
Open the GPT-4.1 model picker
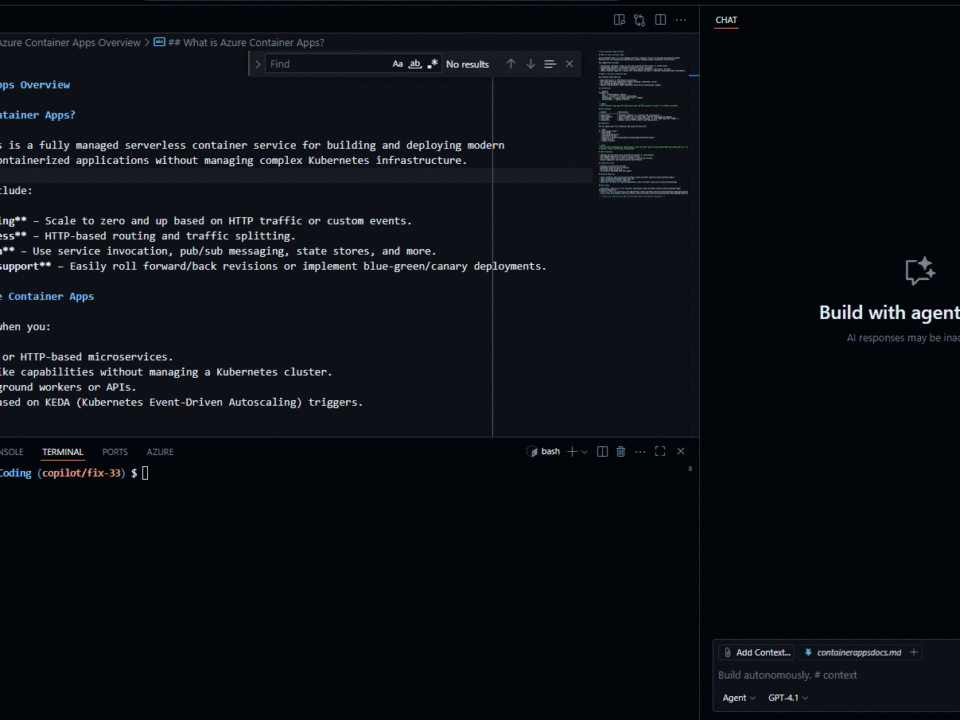[x=789, y=698]
